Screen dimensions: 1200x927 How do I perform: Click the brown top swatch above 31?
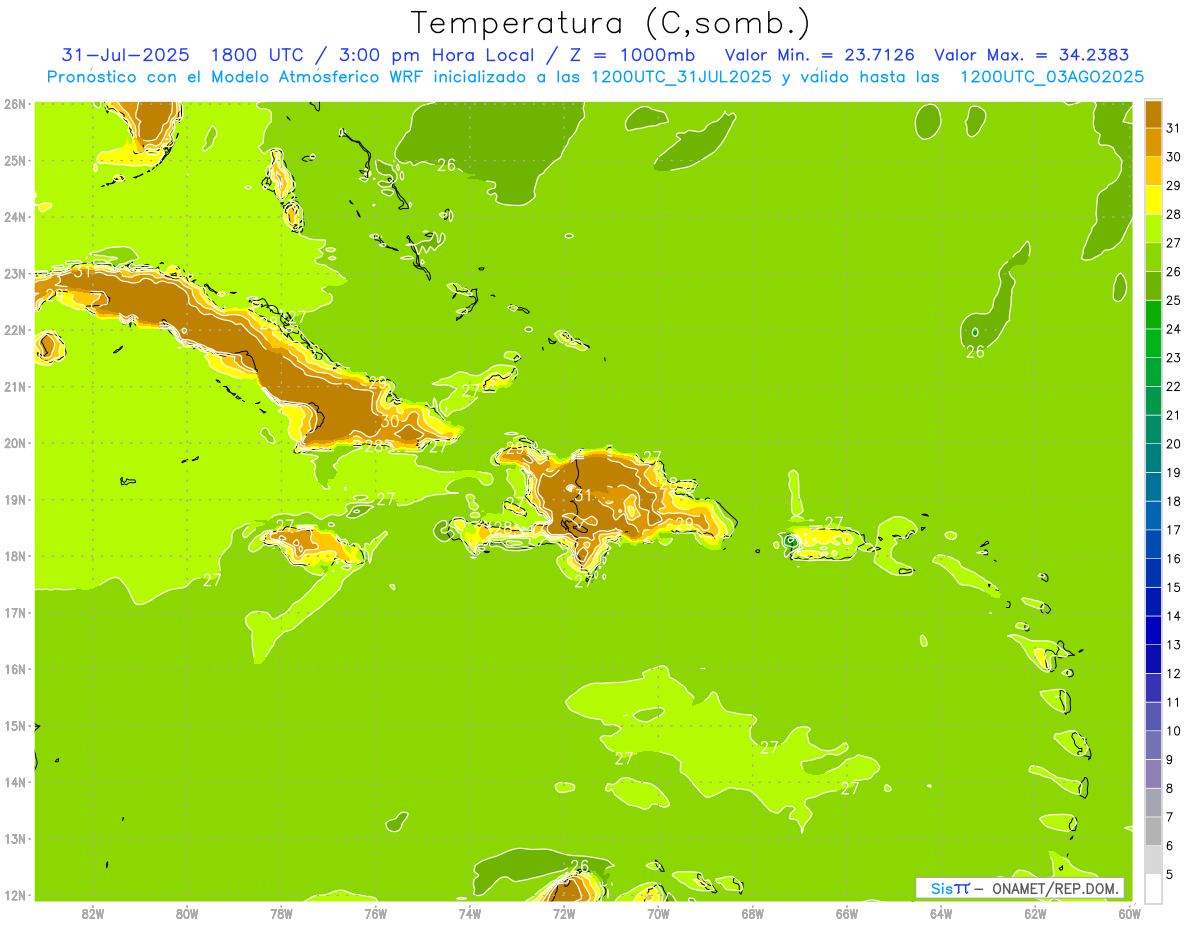click(x=1154, y=114)
